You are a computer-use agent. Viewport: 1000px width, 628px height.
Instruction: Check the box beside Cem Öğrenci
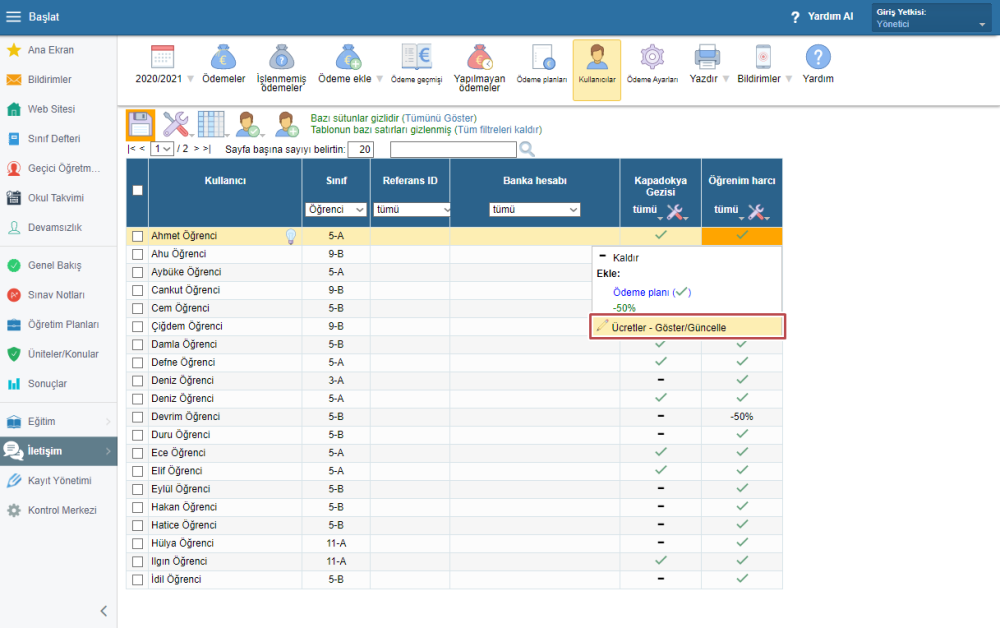pos(138,309)
